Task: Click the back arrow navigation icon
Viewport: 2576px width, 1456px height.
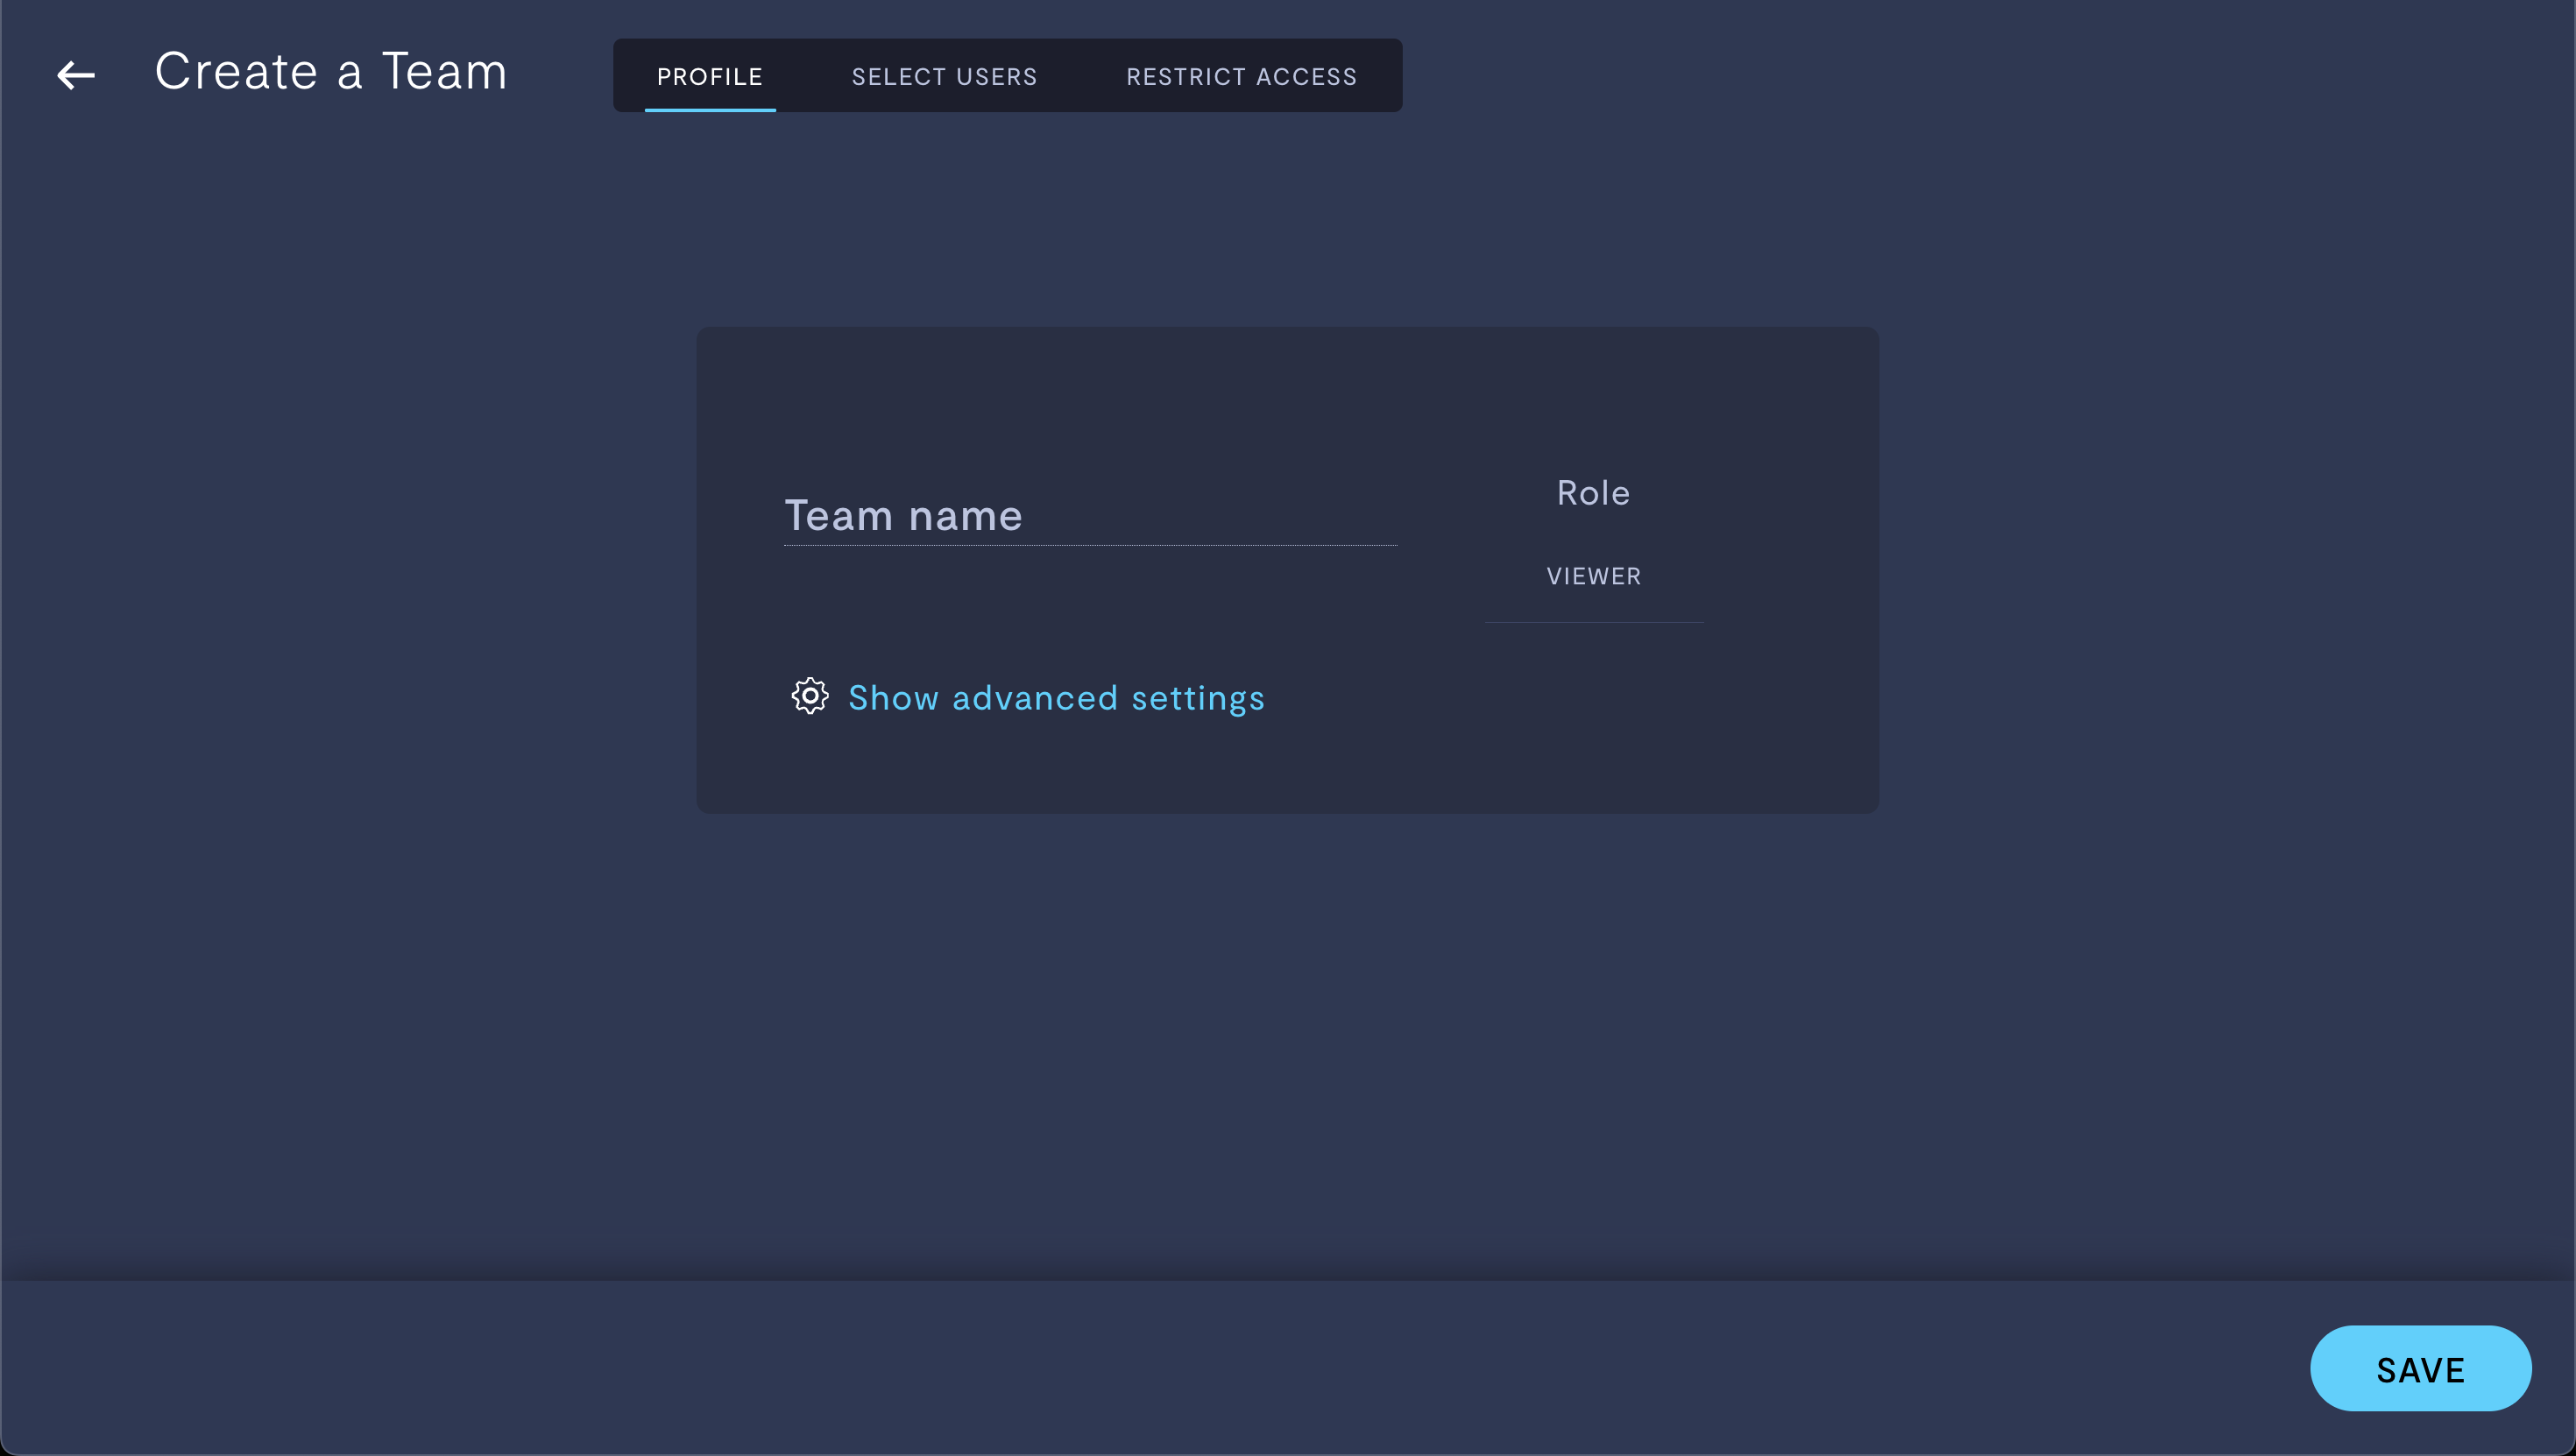Action: (76, 74)
